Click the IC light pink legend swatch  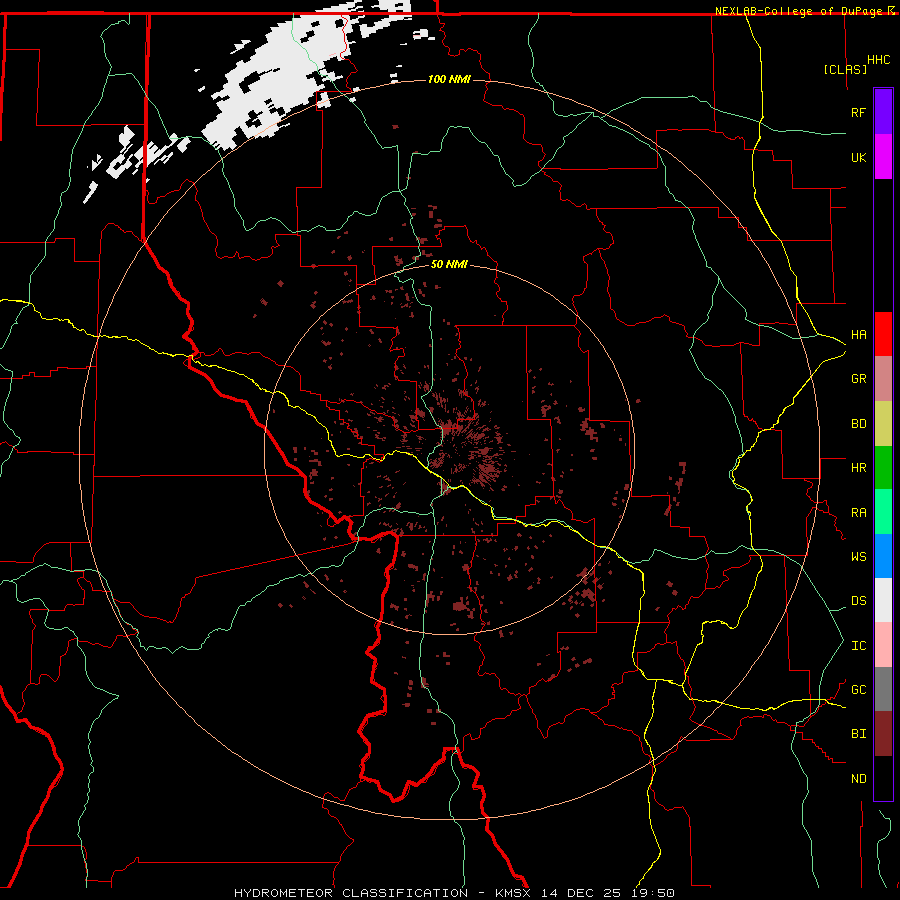883,645
